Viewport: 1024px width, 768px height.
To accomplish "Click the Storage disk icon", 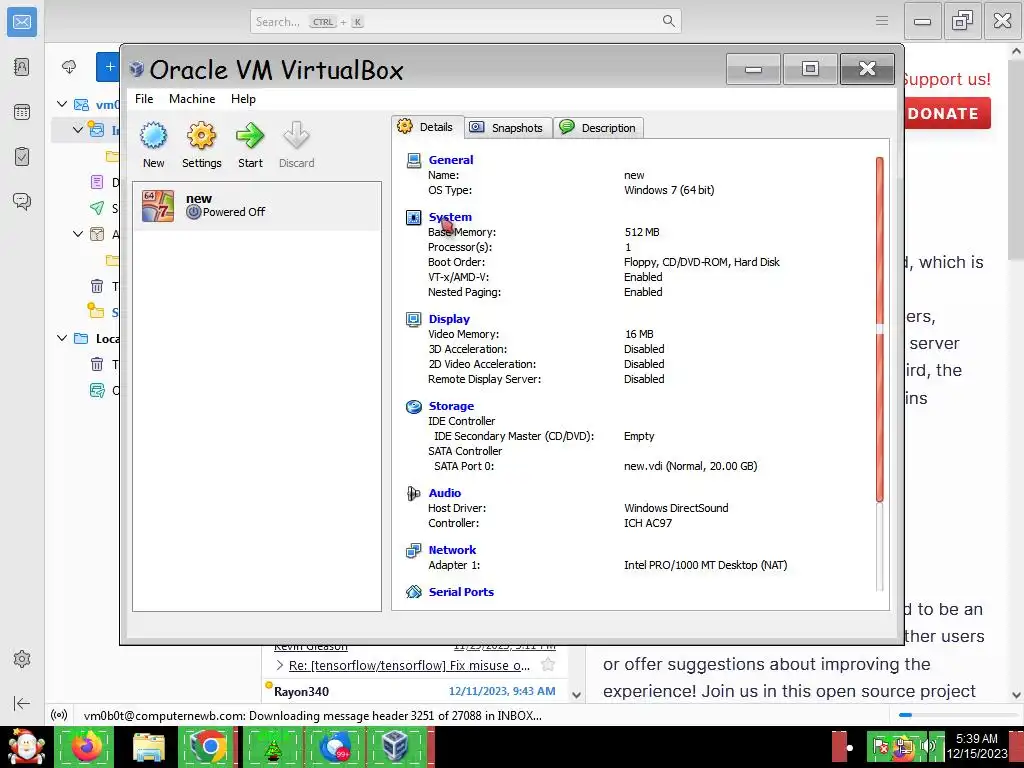I will [413, 406].
